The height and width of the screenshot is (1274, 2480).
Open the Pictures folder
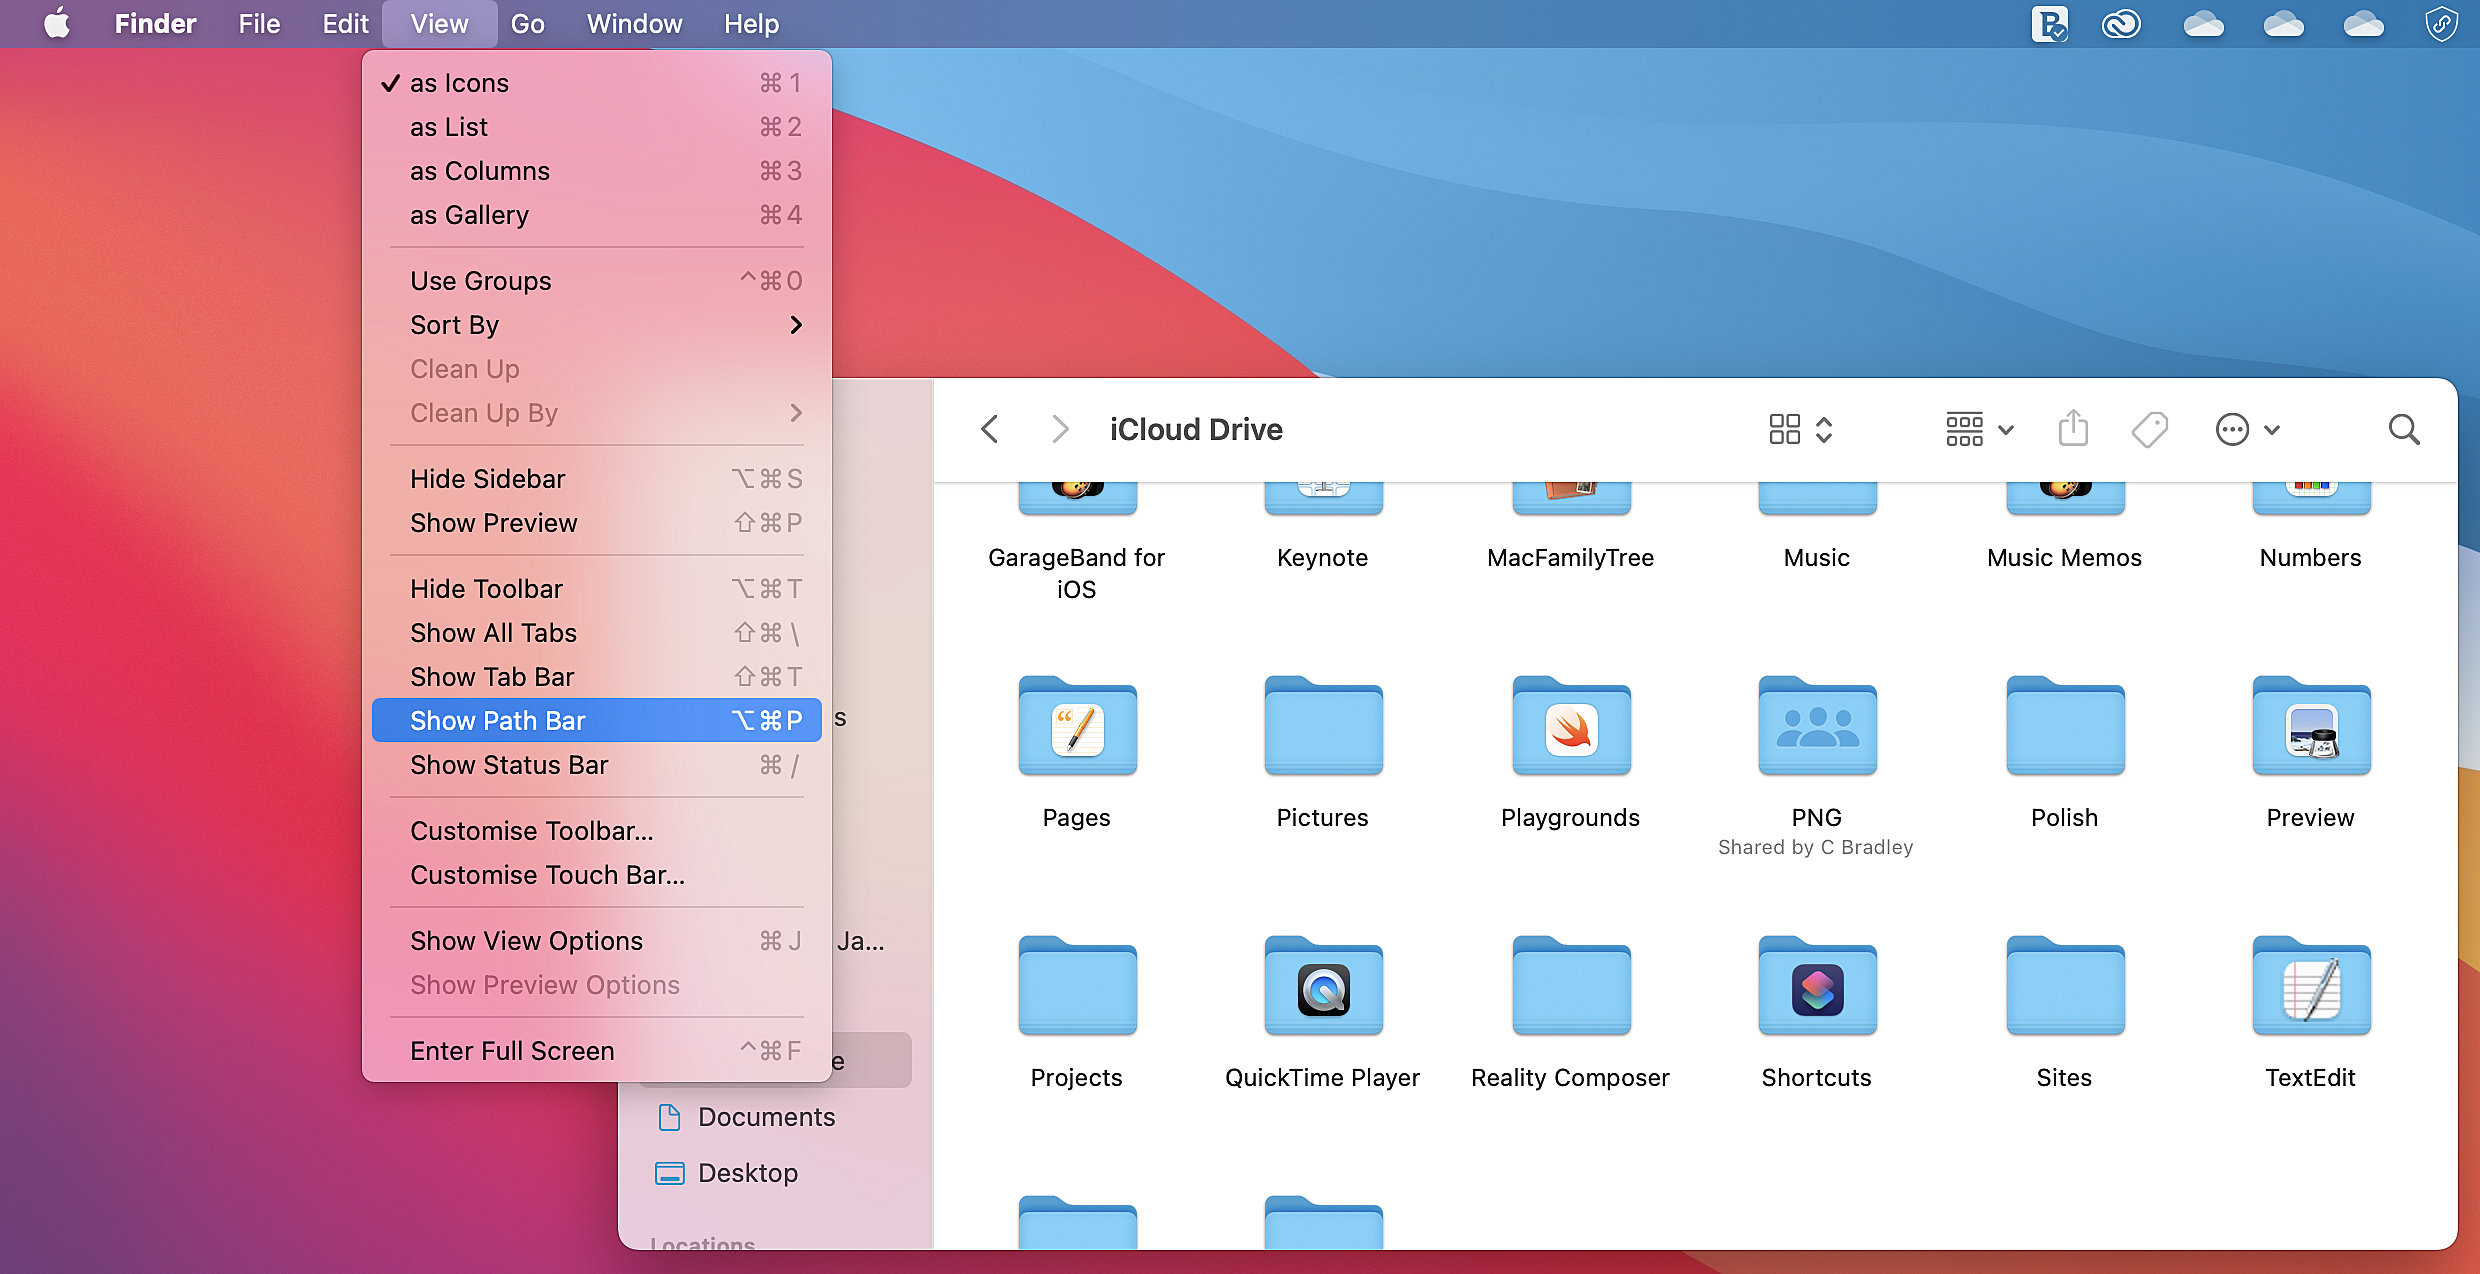pyautogui.click(x=1323, y=727)
